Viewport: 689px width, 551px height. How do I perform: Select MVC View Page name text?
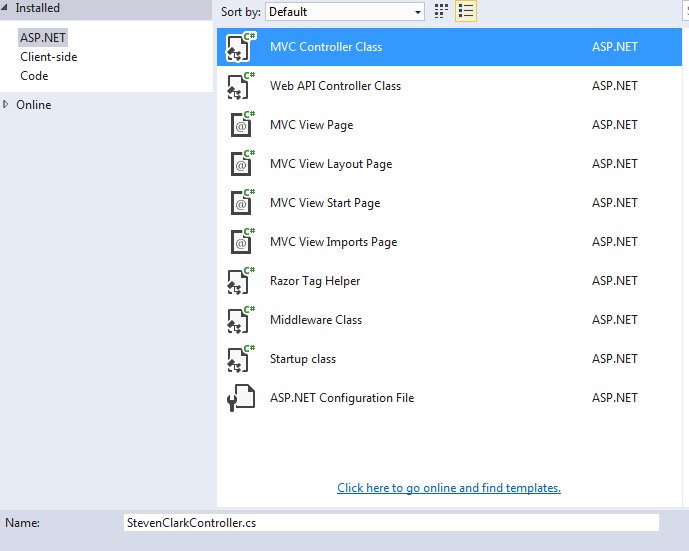[x=312, y=125]
